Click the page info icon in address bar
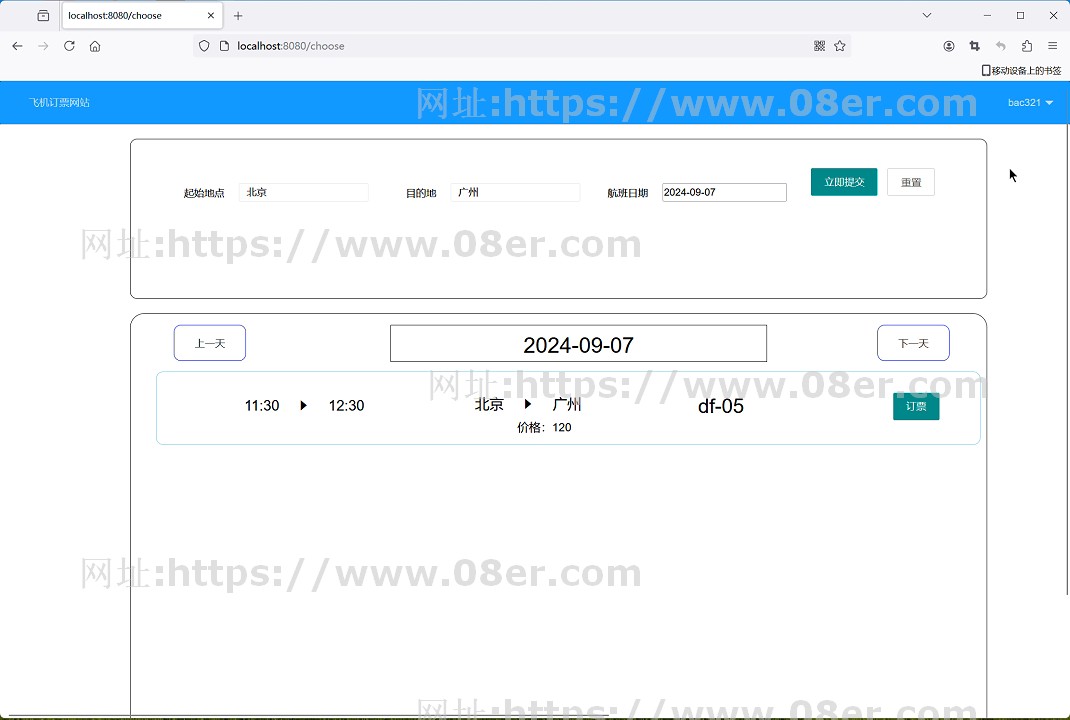The image size is (1070, 720). pos(224,46)
